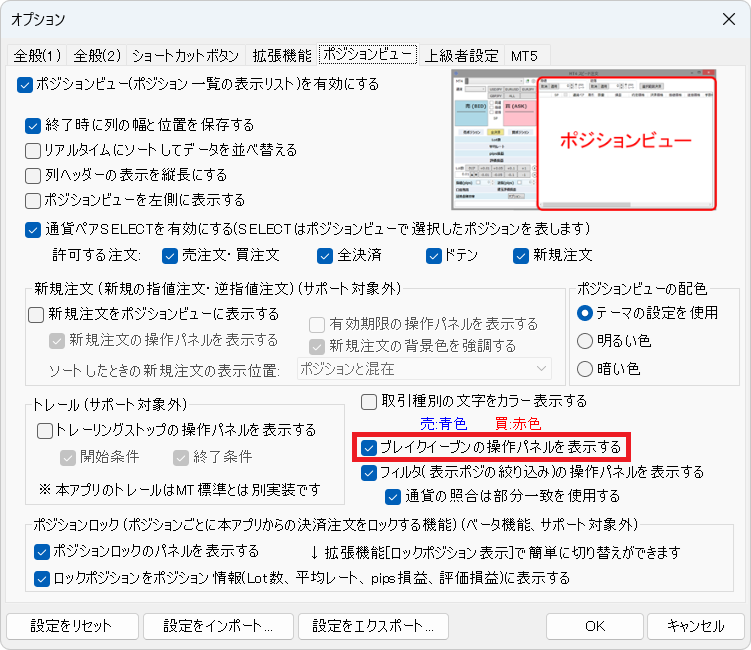The width and height of the screenshot is (751, 650).
Task: Toggle ポジションロックのパネルを表示する checkbox
Action: tap(42, 552)
